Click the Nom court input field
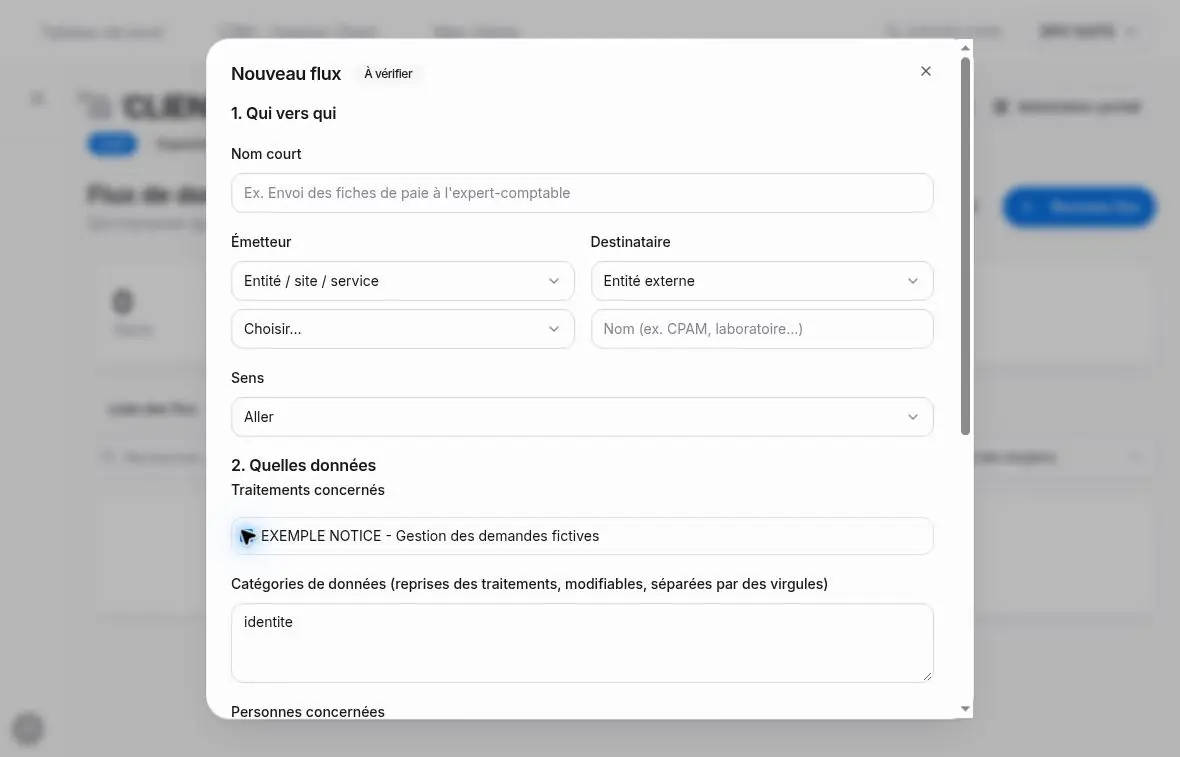Viewport: 1180px width, 757px height. point(582,193)
